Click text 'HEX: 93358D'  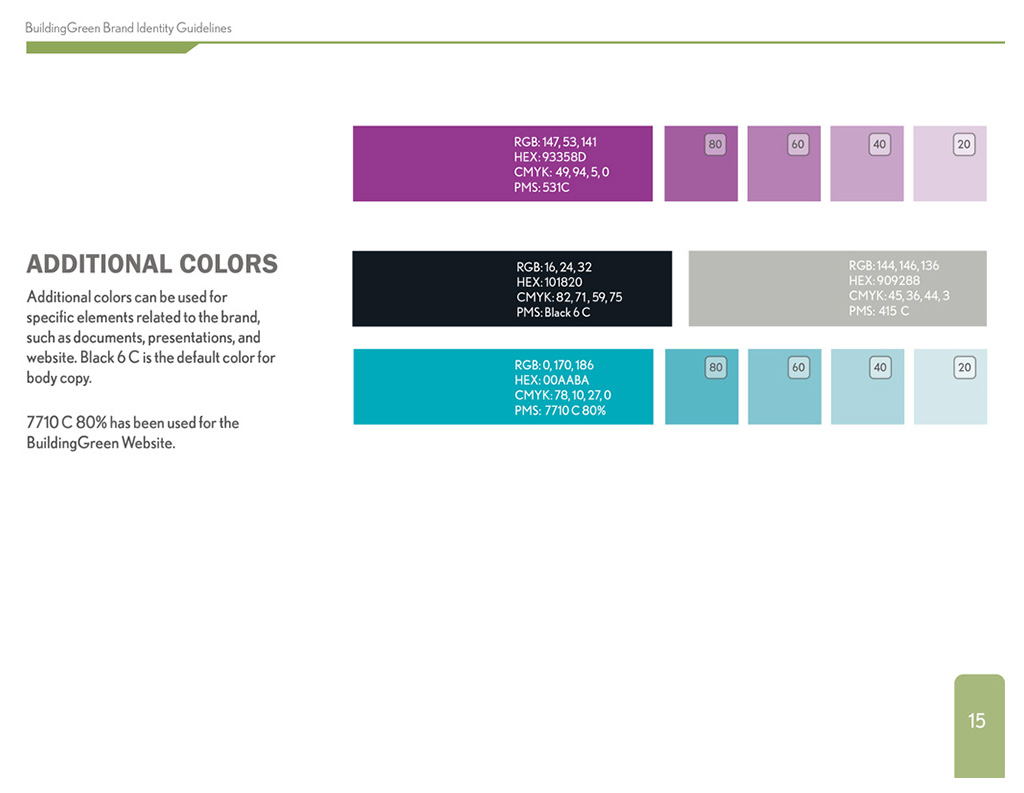550,157
